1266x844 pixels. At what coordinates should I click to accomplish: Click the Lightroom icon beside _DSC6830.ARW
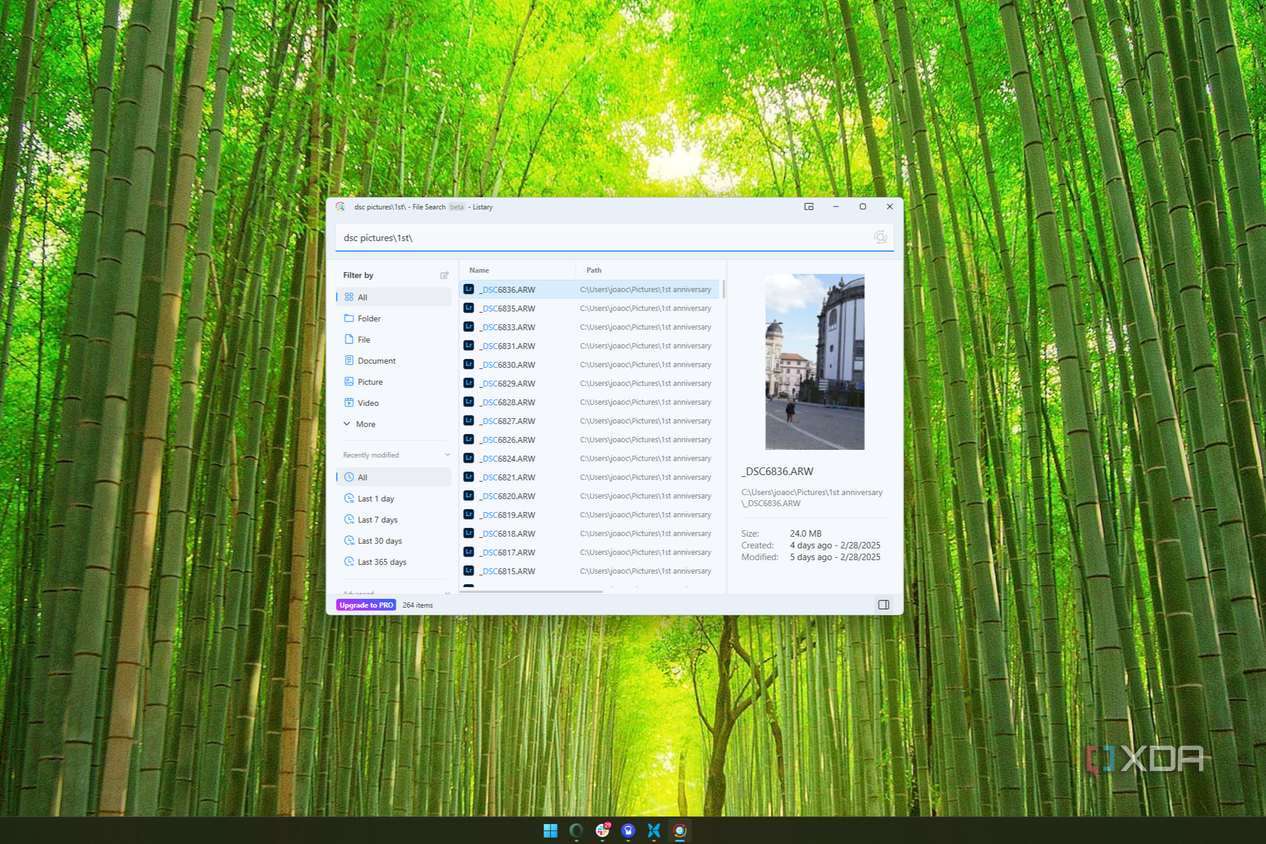[468, 364]
